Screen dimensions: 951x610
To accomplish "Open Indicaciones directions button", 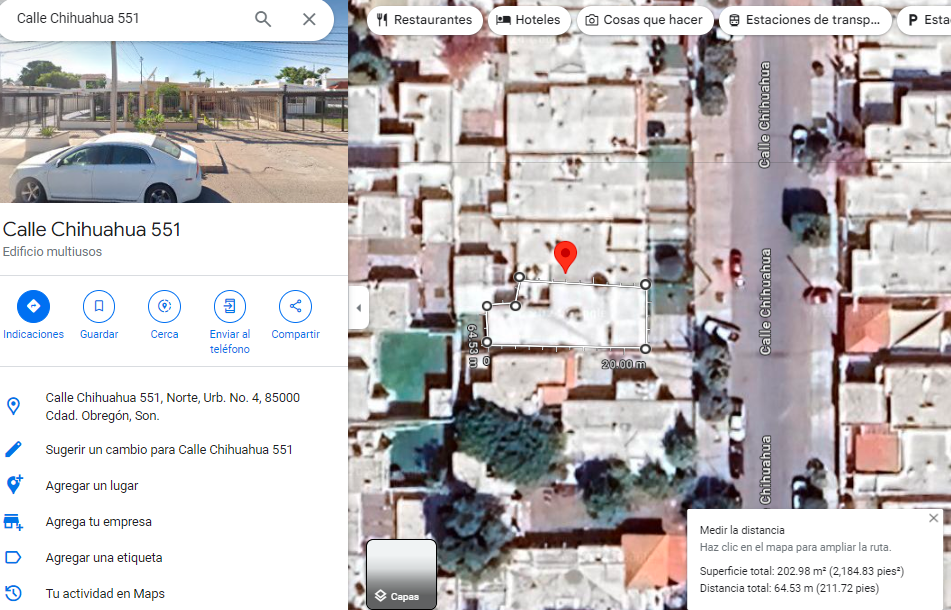I will tap(33, 306).
